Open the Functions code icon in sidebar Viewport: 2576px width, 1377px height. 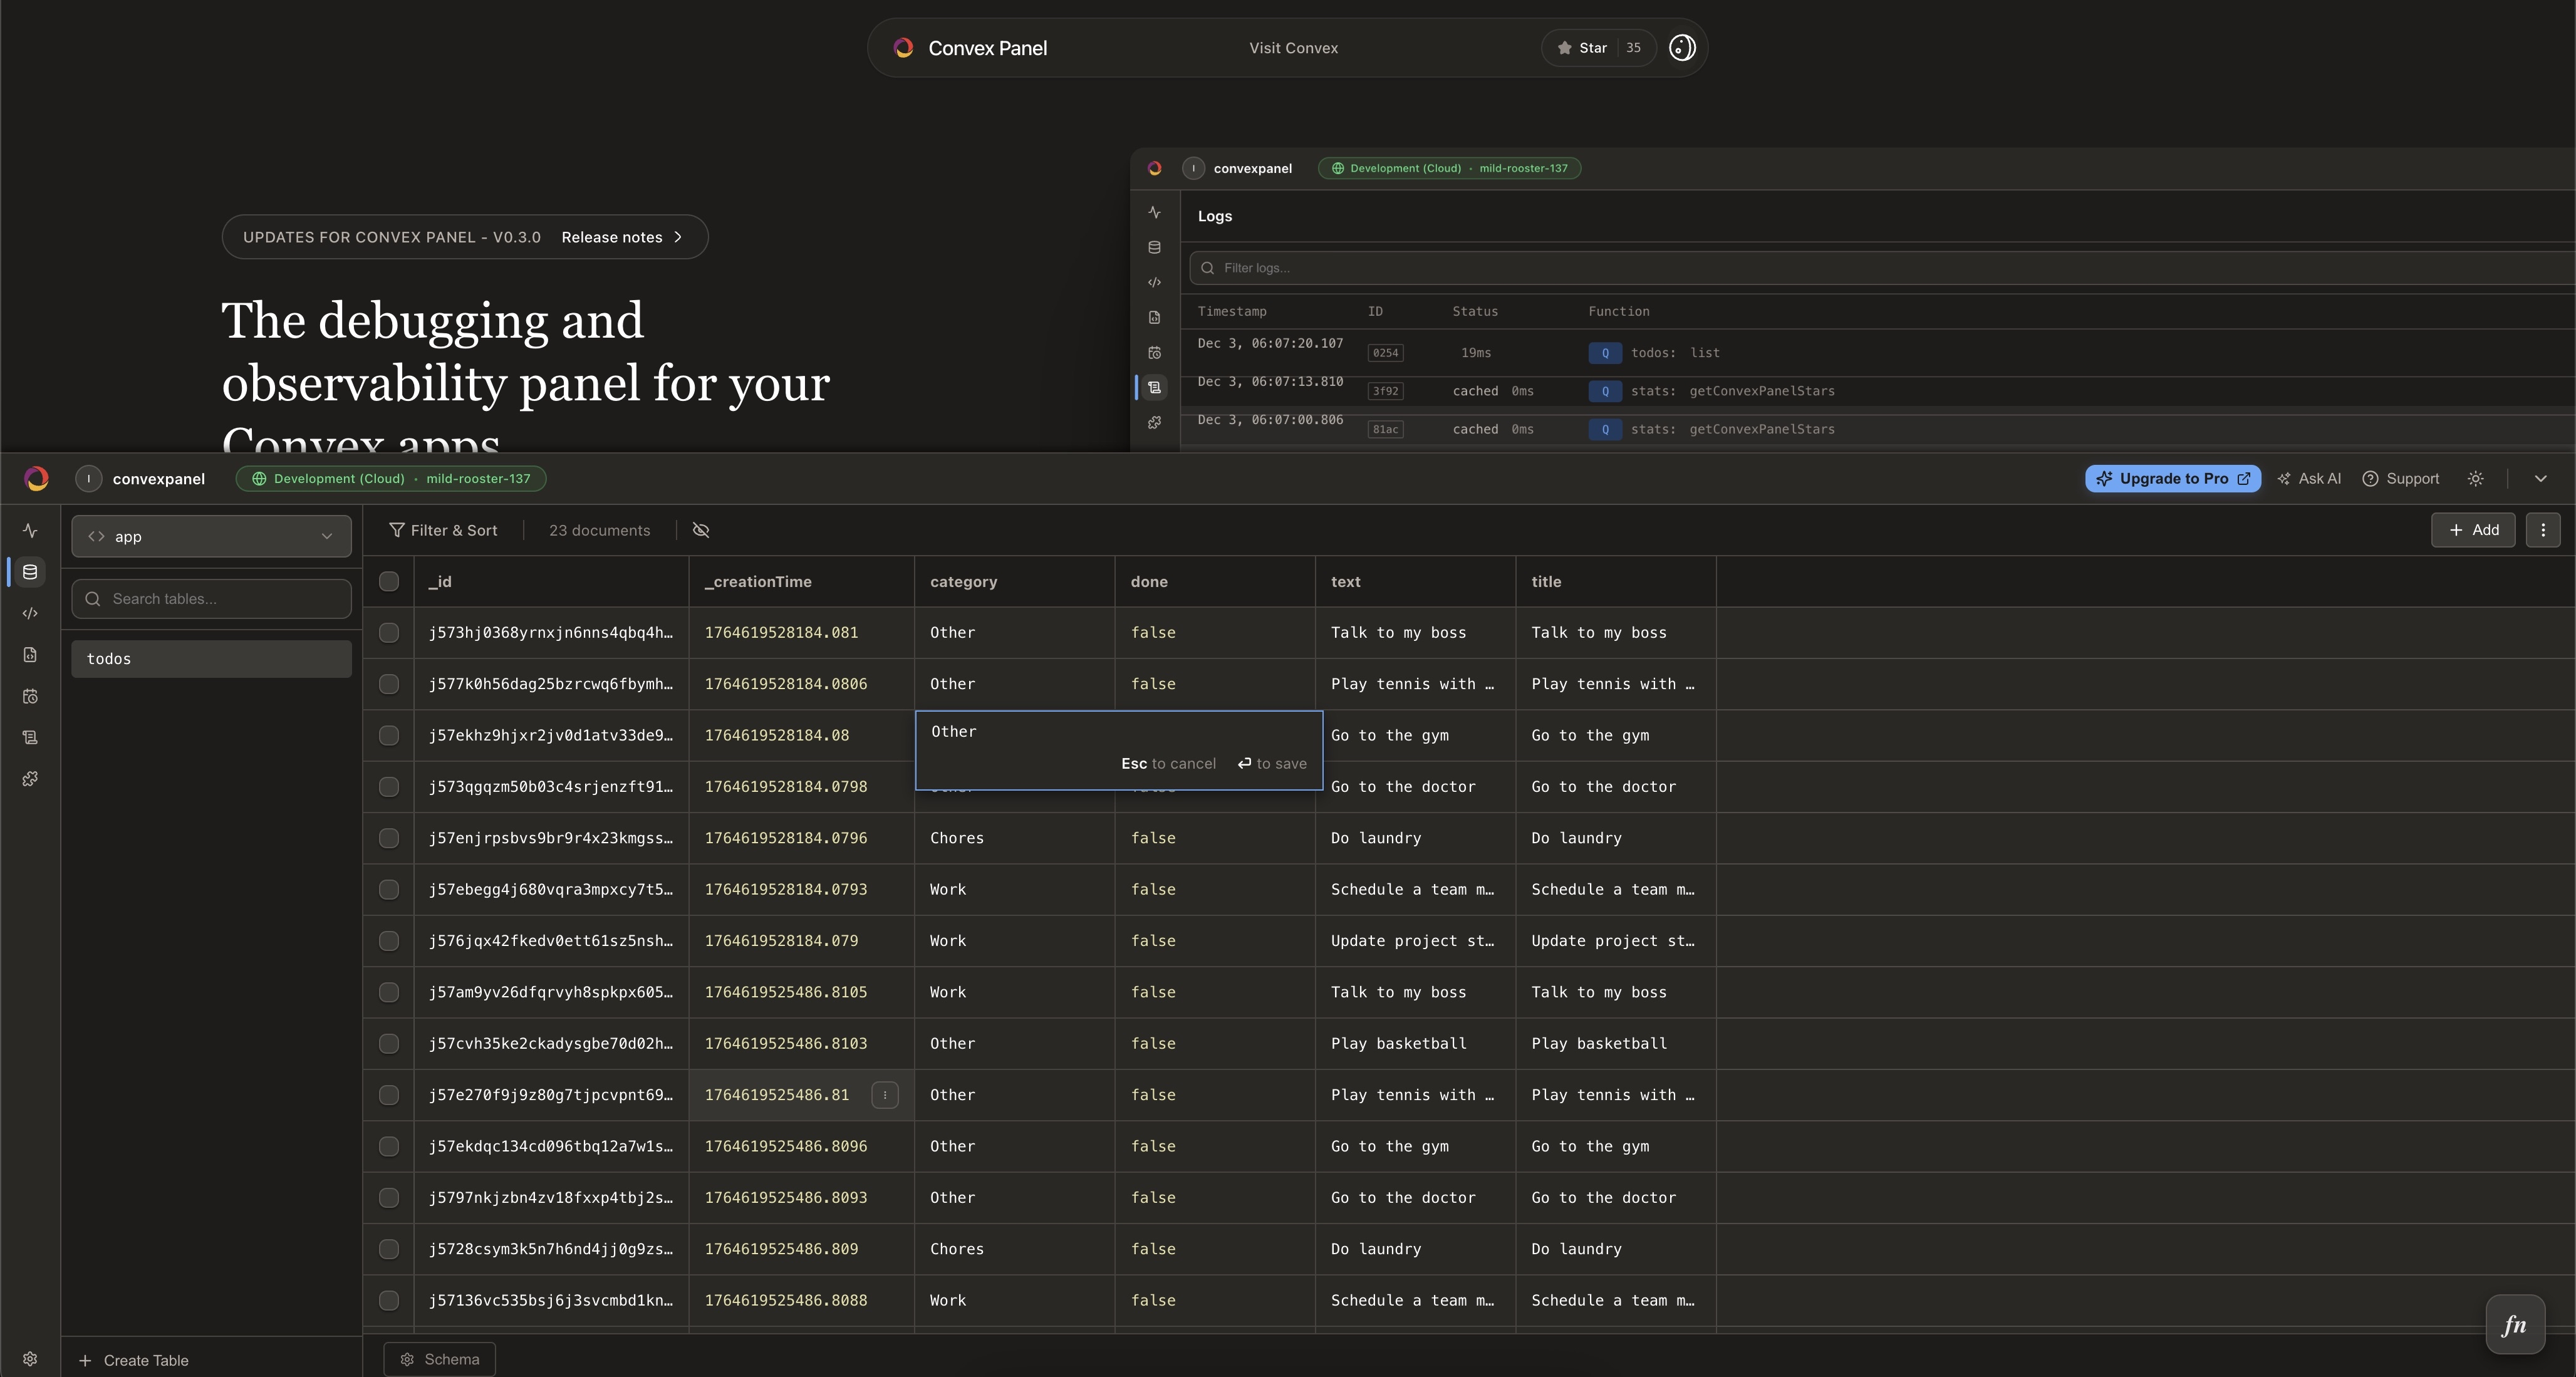tap(30, 613)
